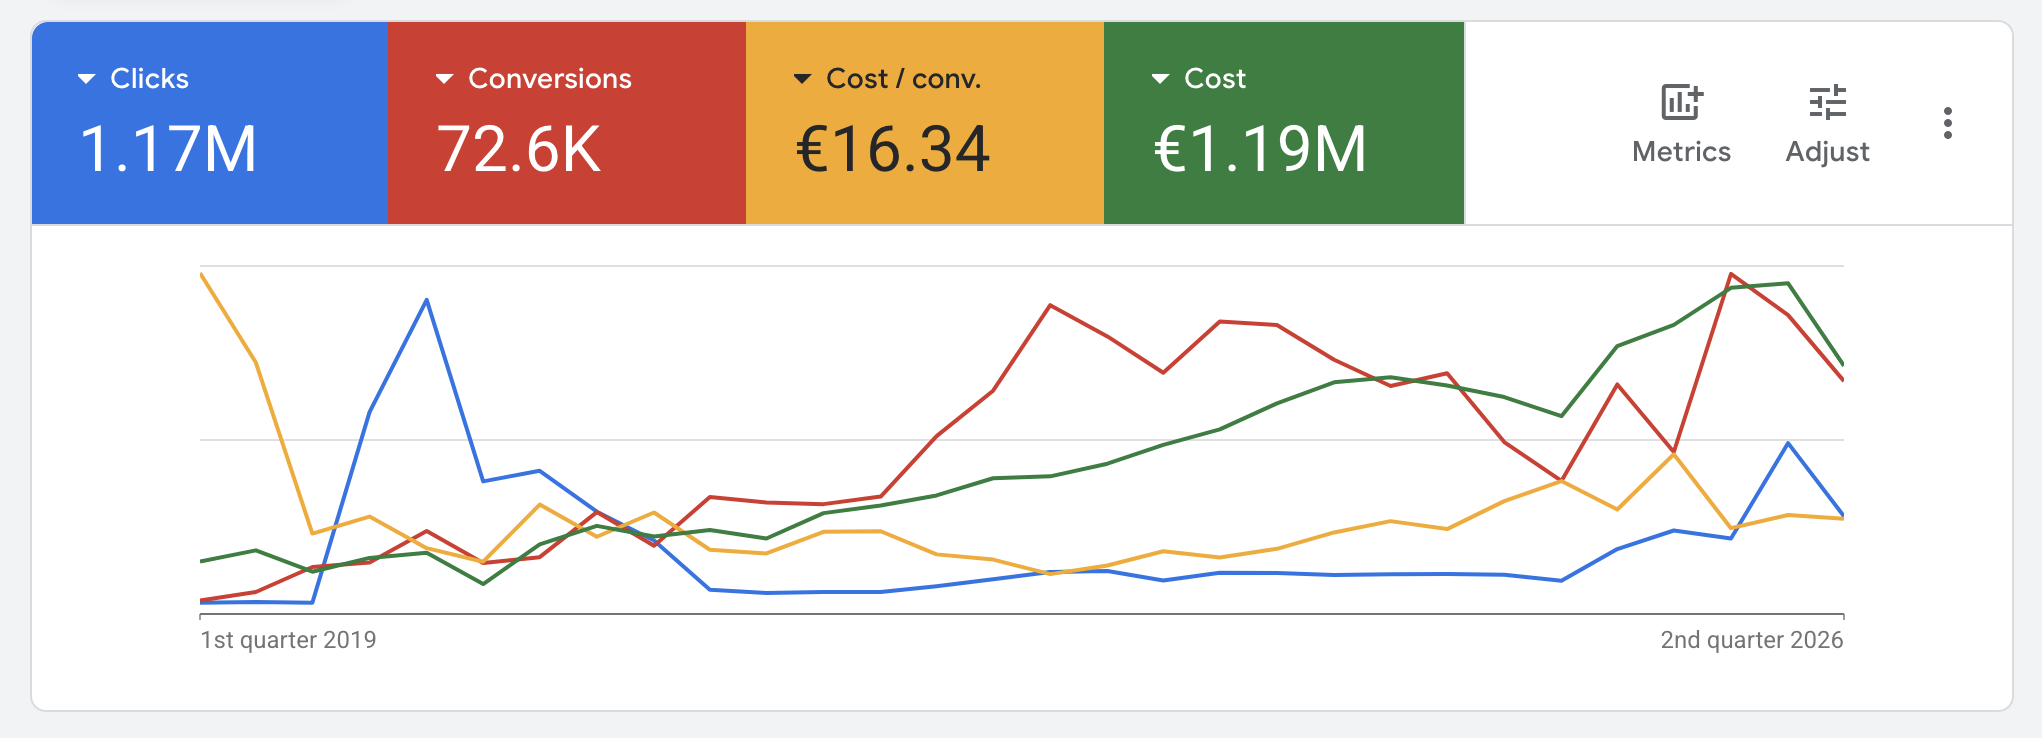2042x738 pixels.
Task: Click the Clicks label text
Action: point(149,78)
